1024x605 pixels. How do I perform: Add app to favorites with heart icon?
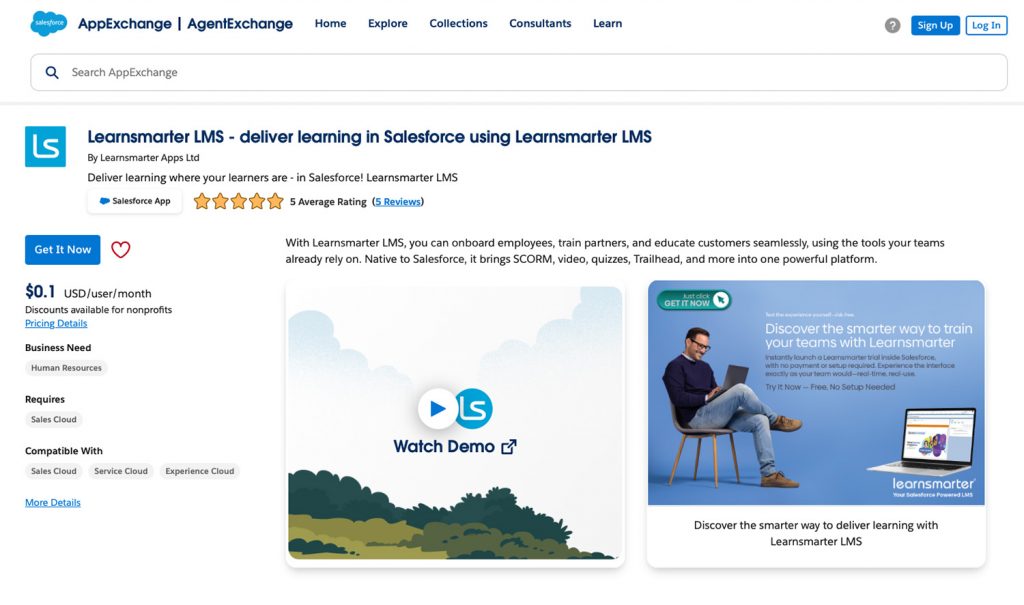coord(121,250)
